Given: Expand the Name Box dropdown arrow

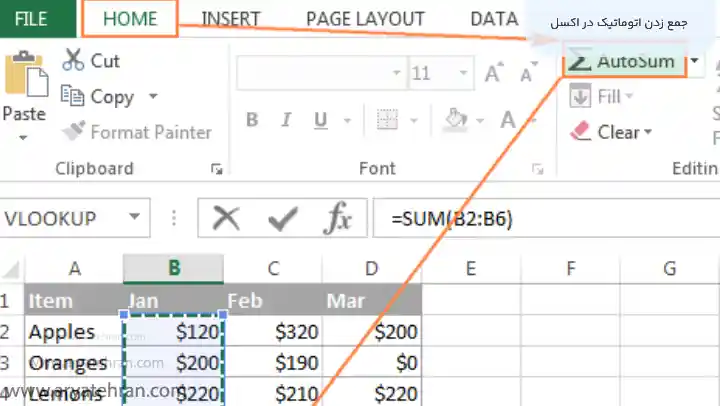Looking at the screenshot, I should pos(135,218).
